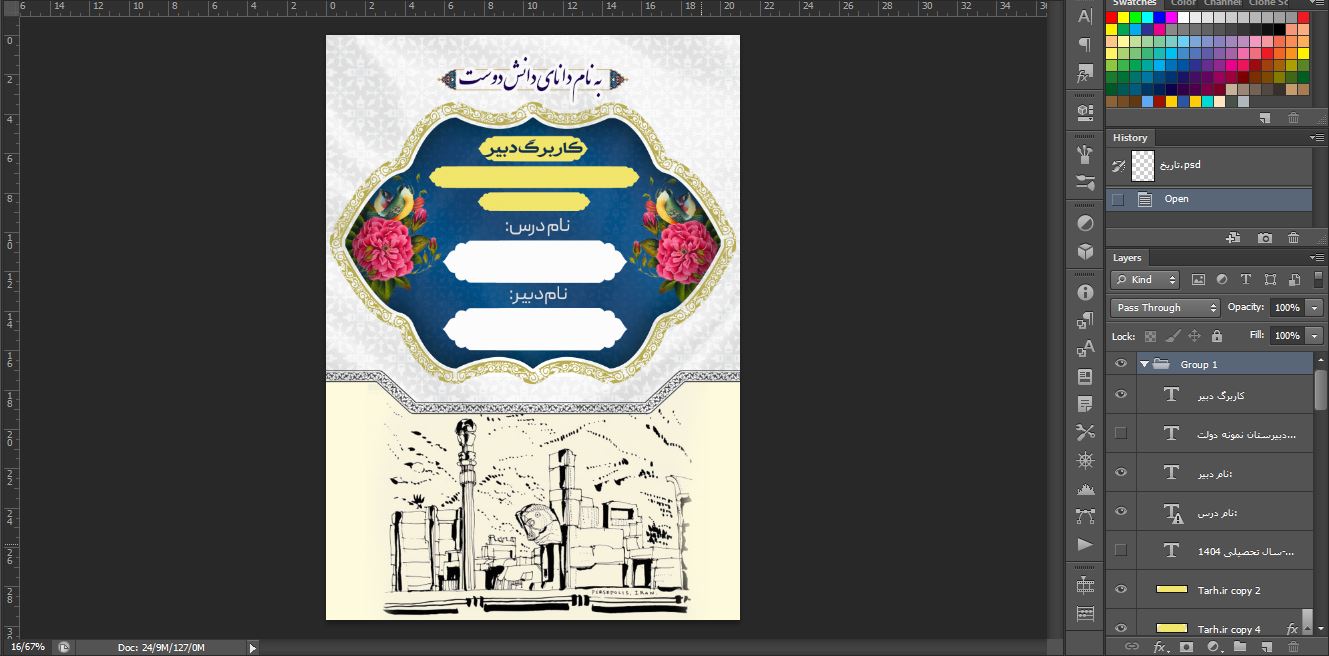Create a new layer icon in Layers panel
The image size is (1329, 656).
click(x=1267, y=647)
